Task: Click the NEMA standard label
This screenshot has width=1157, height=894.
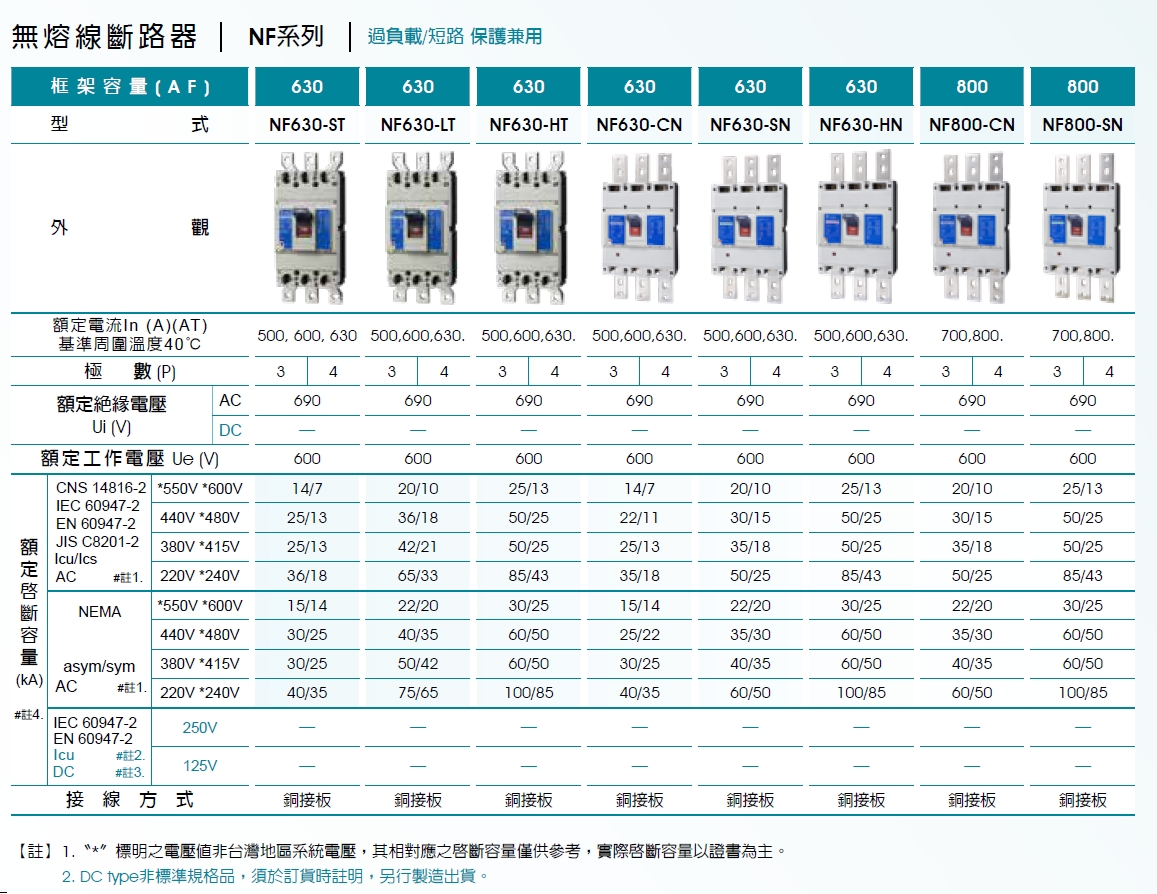Action: 100,611
